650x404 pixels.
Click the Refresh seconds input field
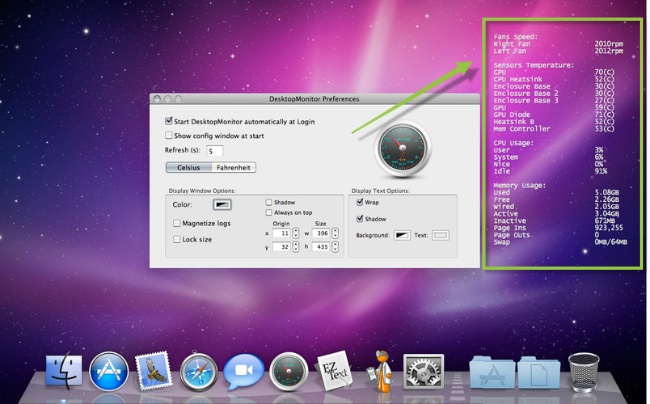(215, 150)
